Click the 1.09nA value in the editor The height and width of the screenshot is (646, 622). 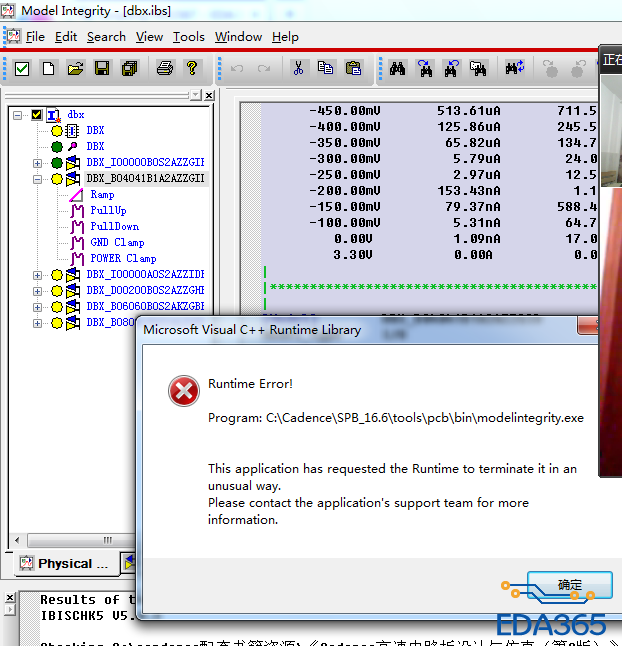click(477, 239)
